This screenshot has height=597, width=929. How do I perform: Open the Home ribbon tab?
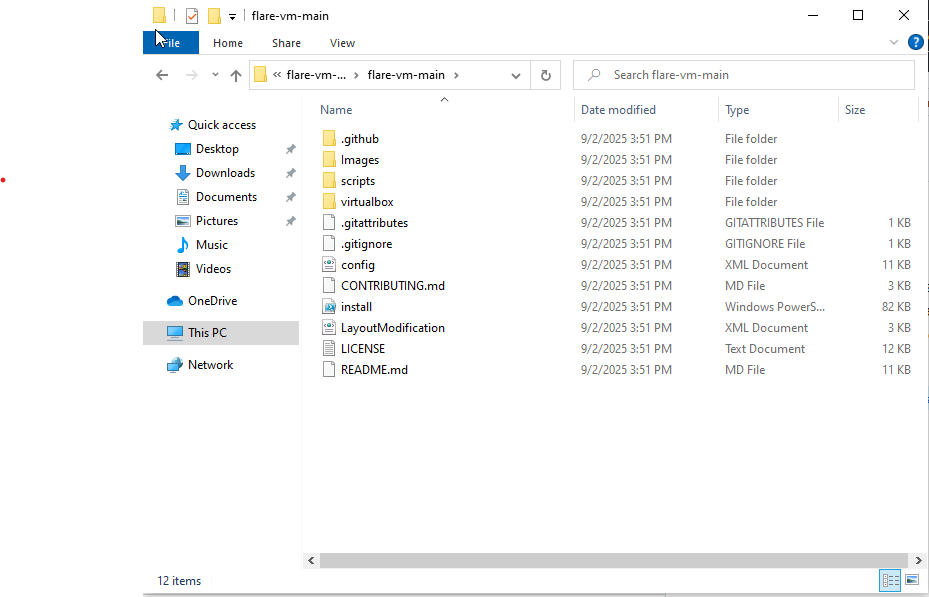tap(228, 43)
